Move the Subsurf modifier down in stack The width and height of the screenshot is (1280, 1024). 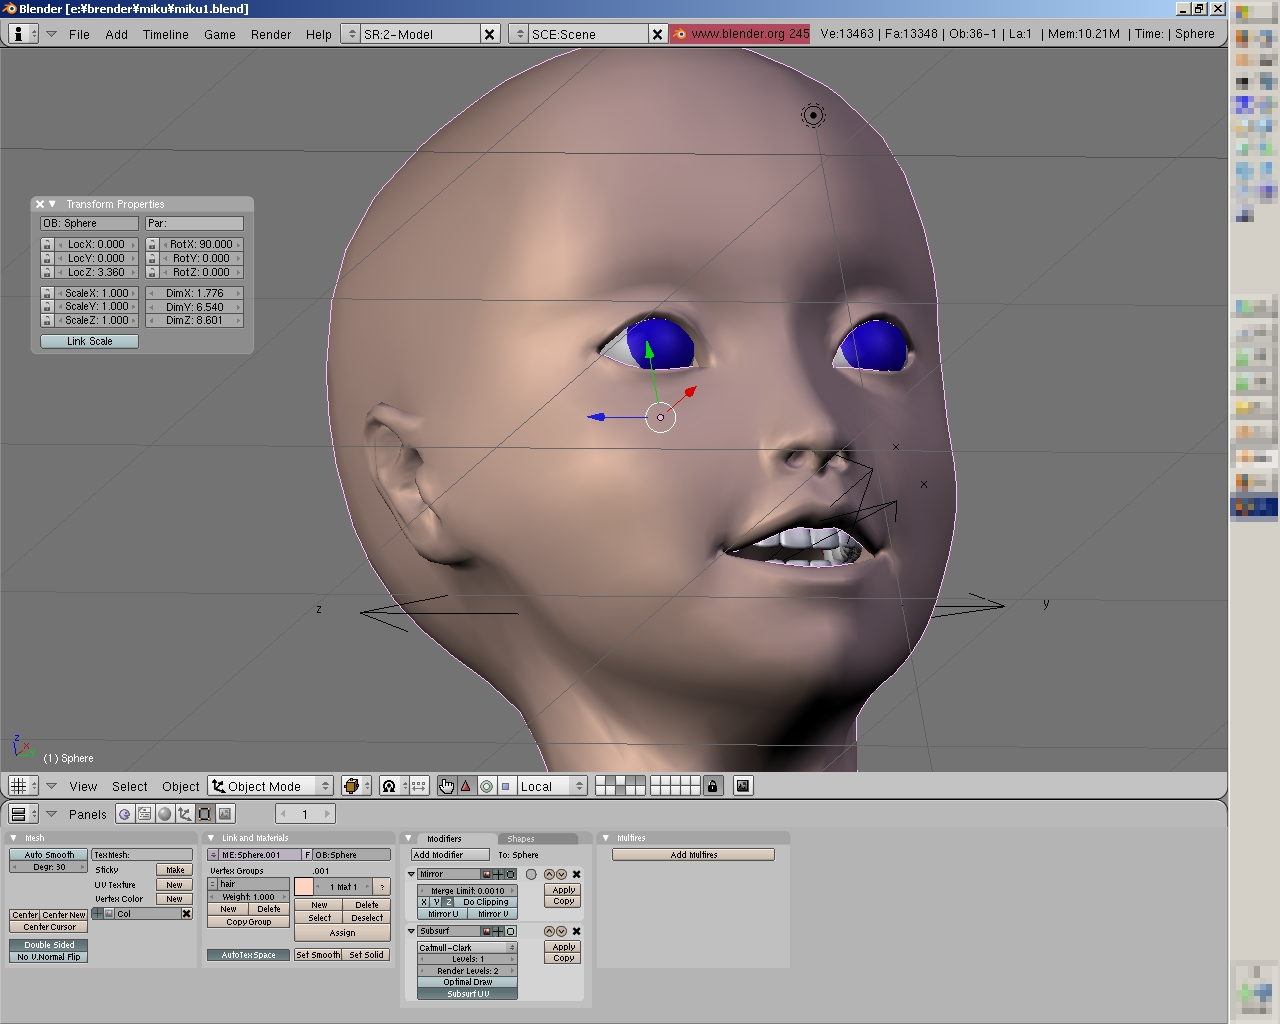(x=561, y=931)
